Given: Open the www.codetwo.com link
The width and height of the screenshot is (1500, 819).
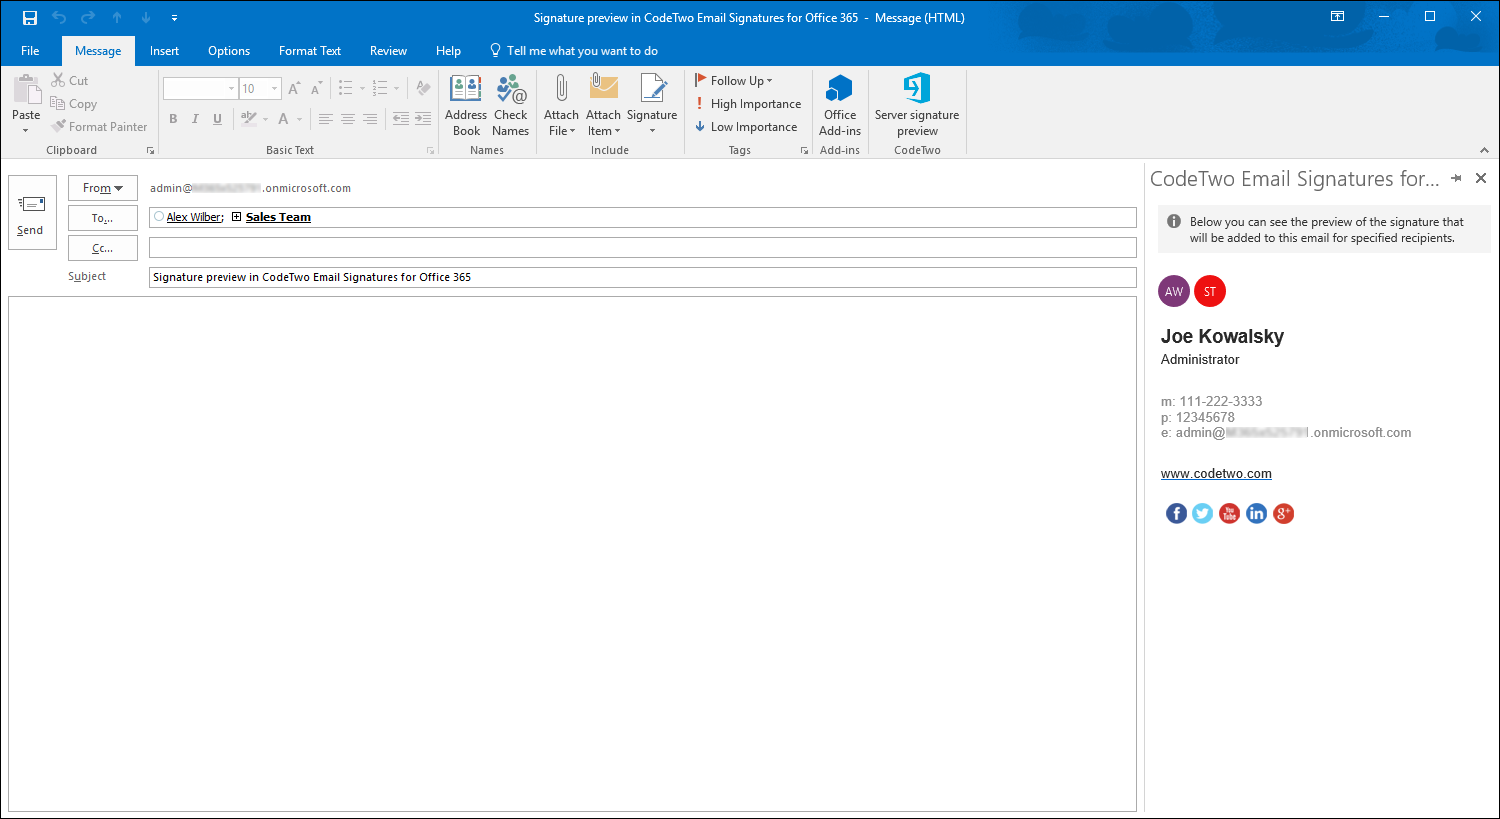Looking at the screenshot, I should (1216, 474).
